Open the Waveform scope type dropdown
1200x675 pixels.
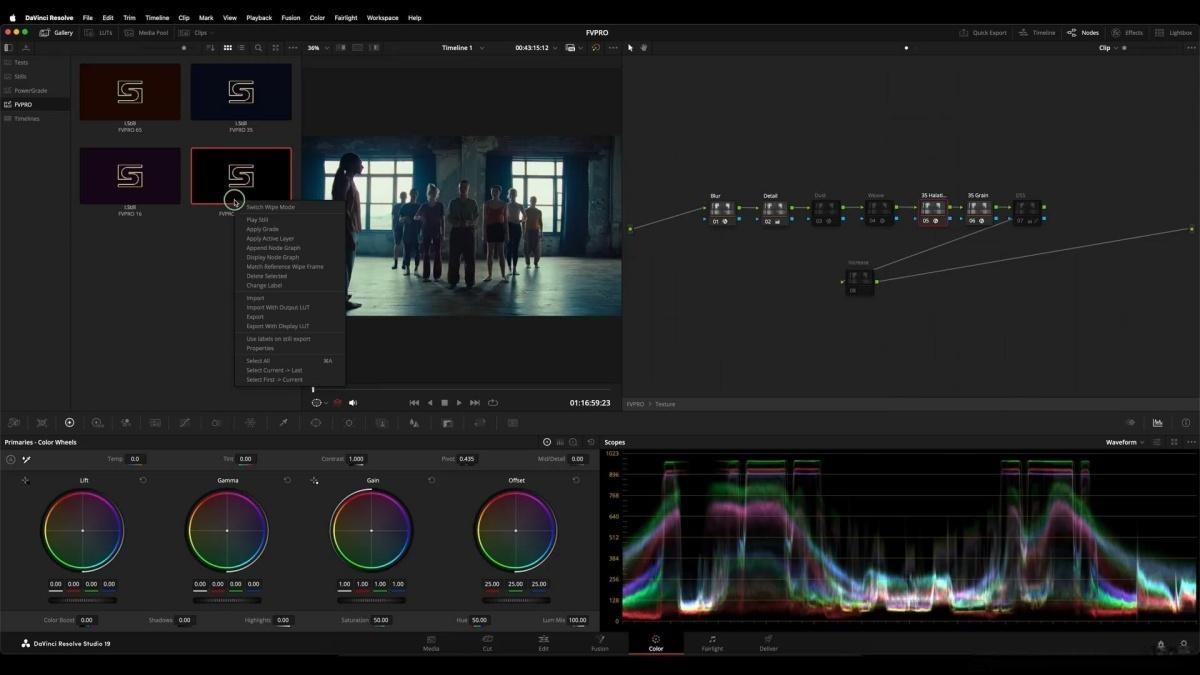[1125, 442]
